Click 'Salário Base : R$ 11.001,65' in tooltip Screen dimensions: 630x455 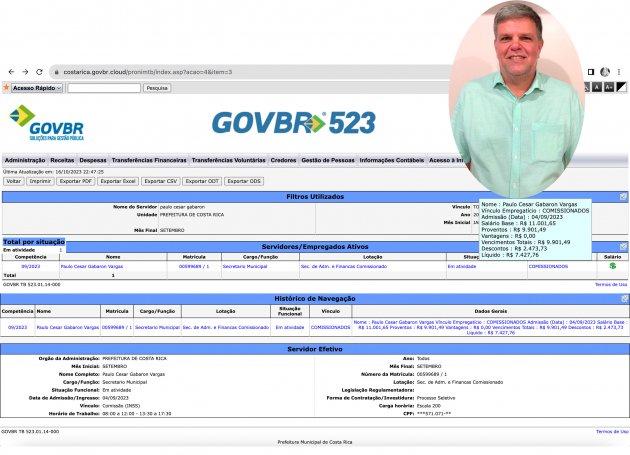(x=518, y=223)
